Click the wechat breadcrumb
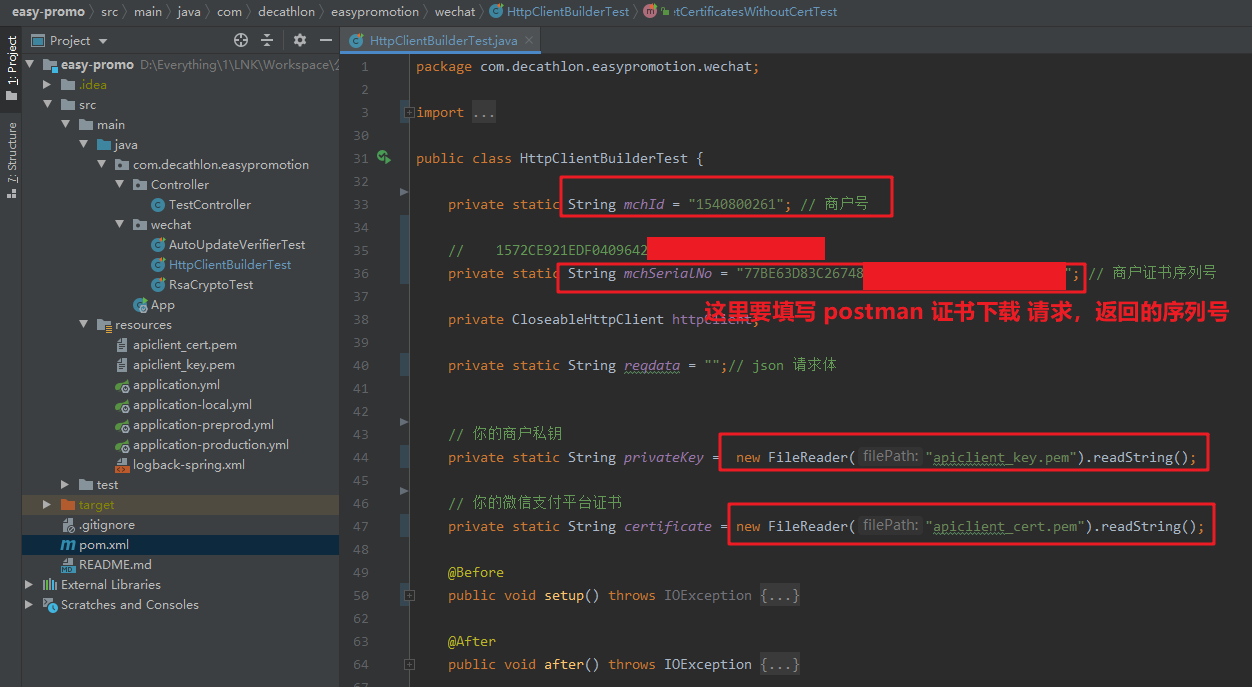 455,12
